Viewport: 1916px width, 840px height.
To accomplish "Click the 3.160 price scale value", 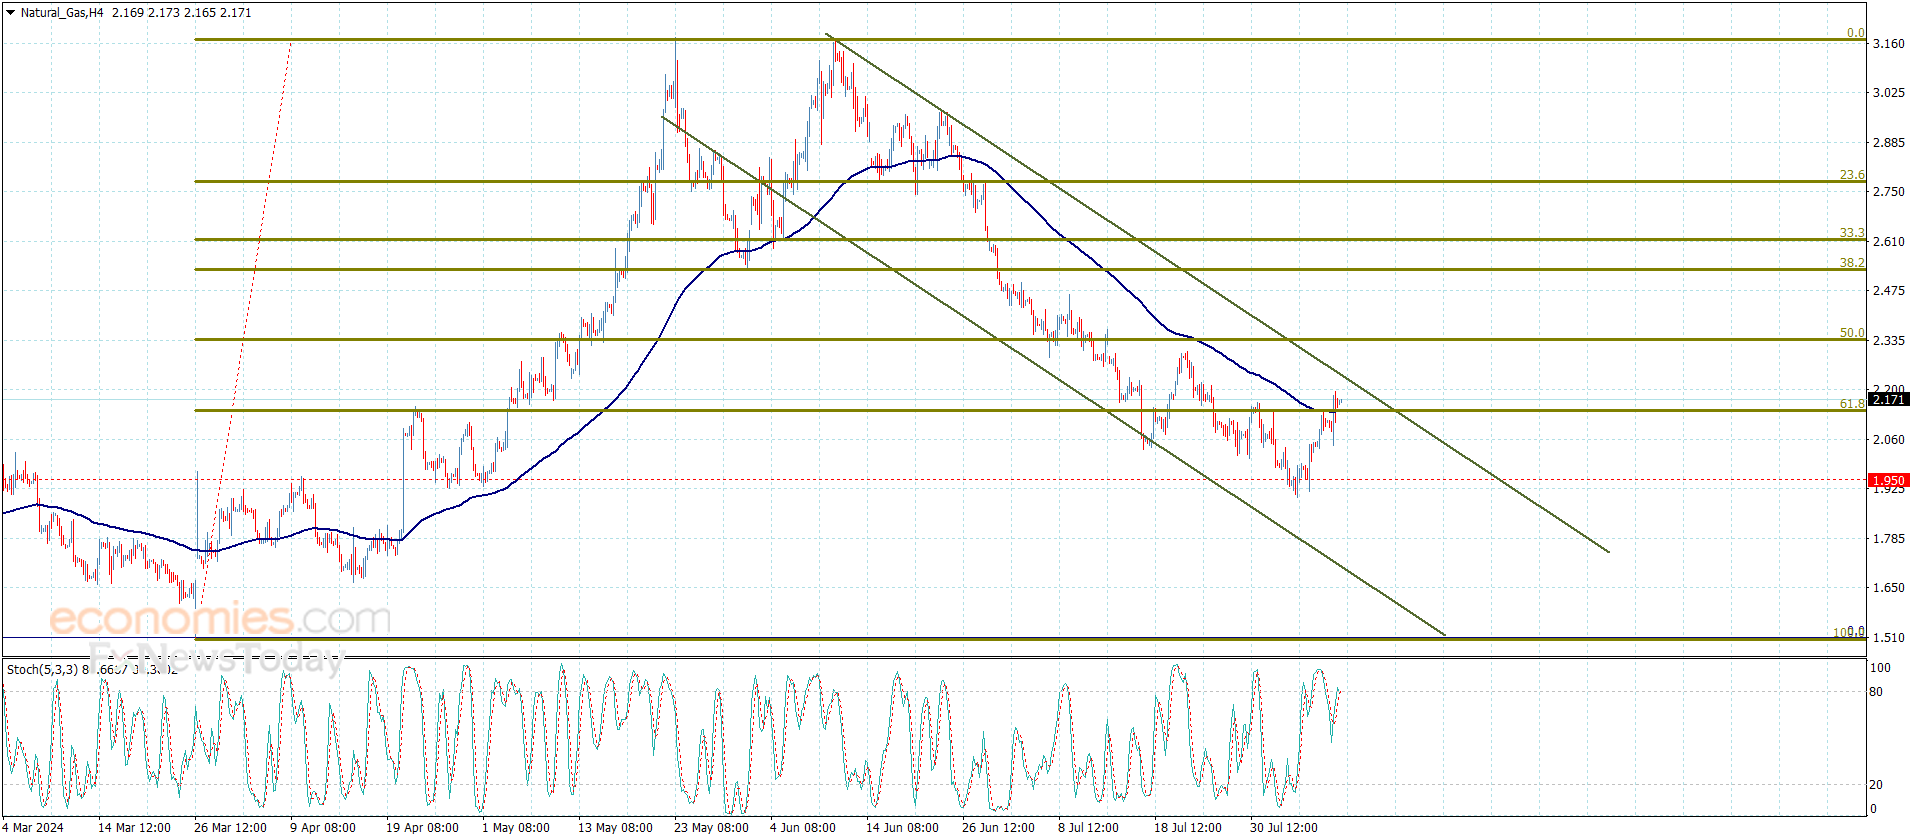I will tap(1888, 44).
